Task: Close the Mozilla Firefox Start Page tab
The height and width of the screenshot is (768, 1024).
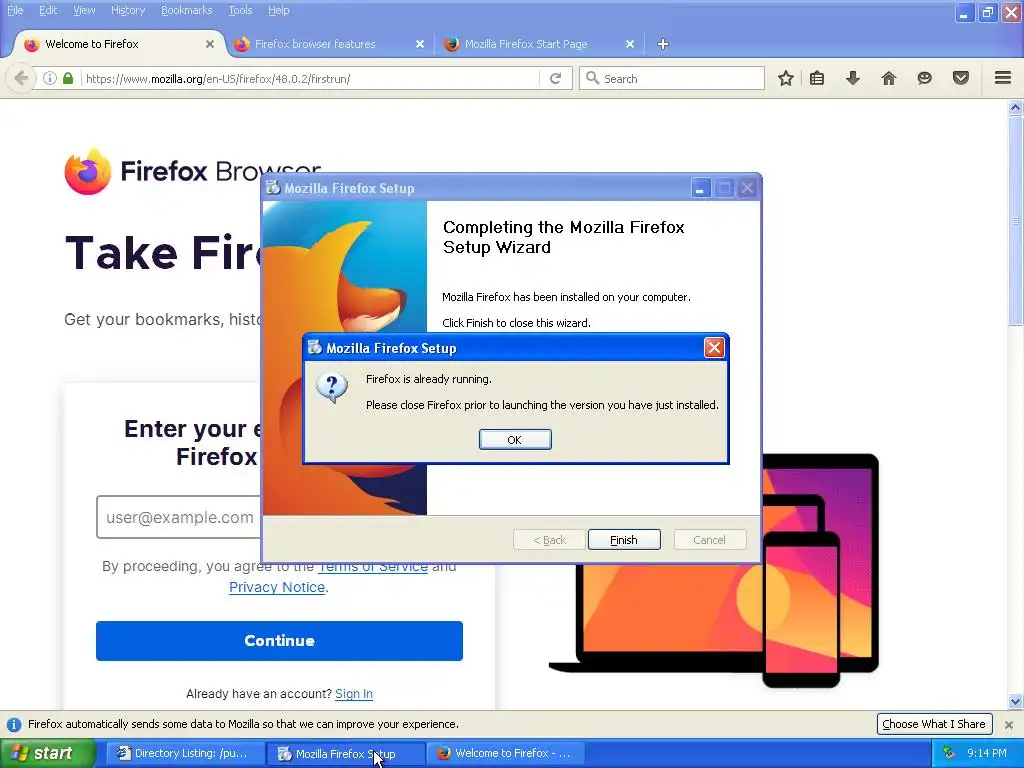Action: (630, 44)
